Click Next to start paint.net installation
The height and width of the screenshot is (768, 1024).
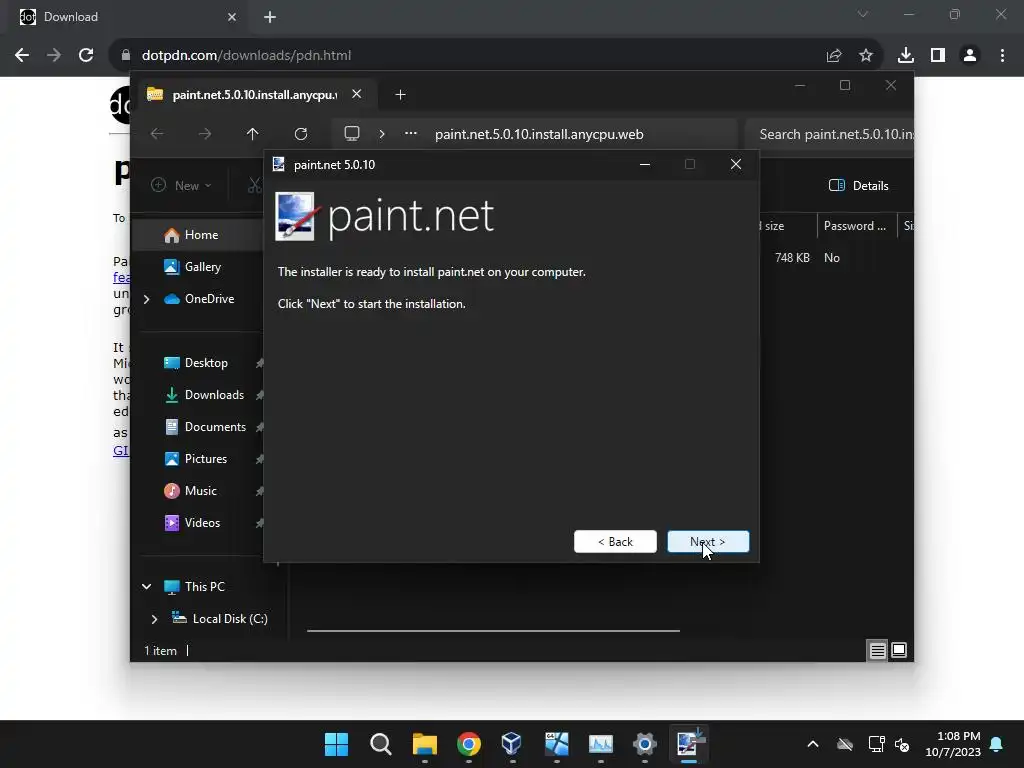(x=708, y=541)
